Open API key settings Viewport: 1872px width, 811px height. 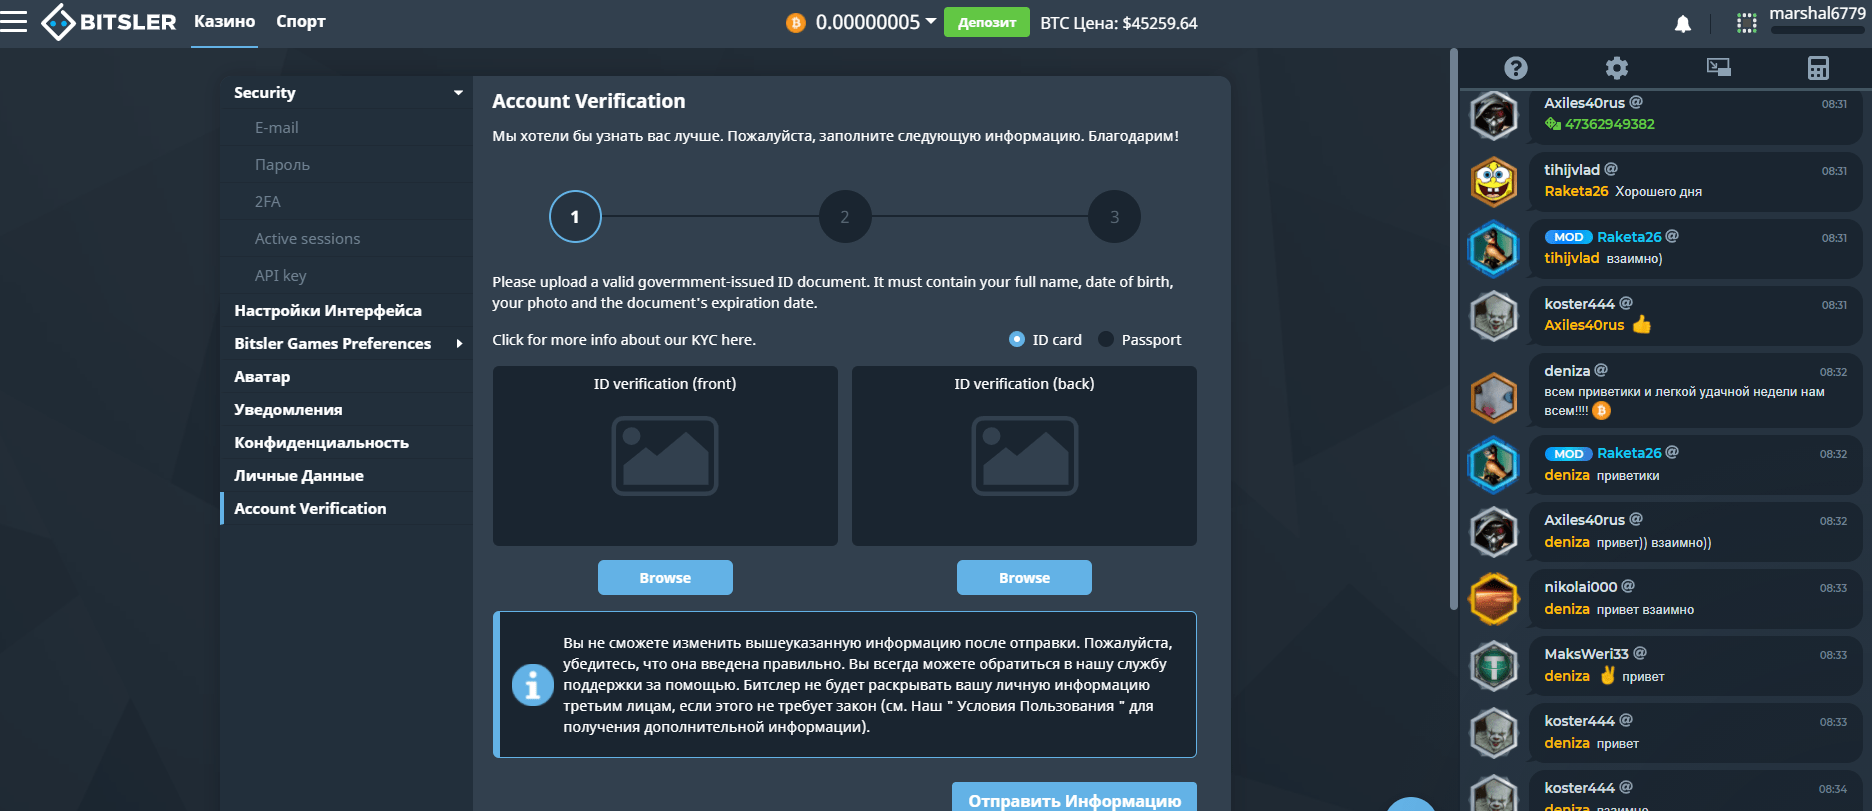281,275
